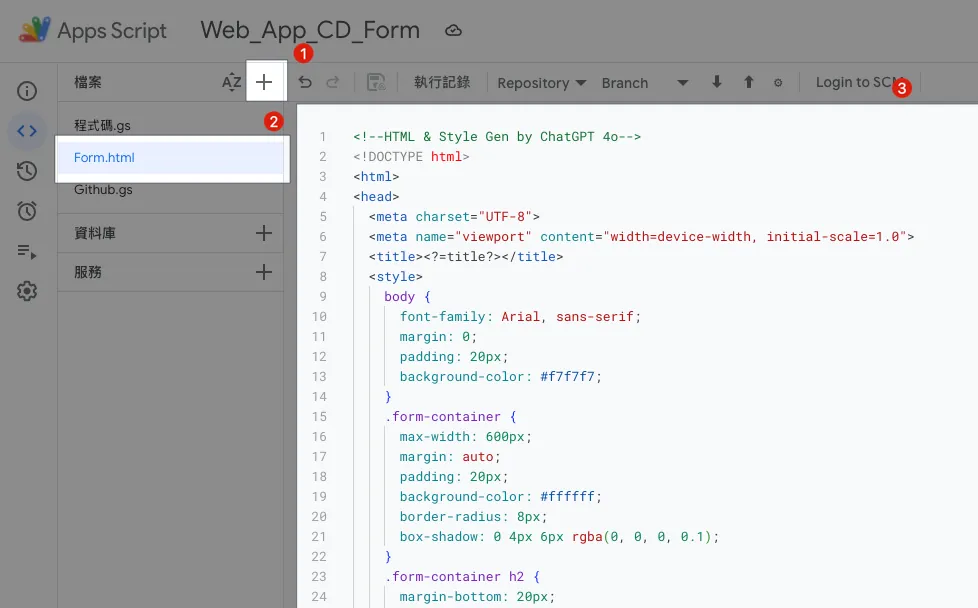Screen dimensions: 978x608
Task: Open project history in the left sidebar
Action: point(27,171)
